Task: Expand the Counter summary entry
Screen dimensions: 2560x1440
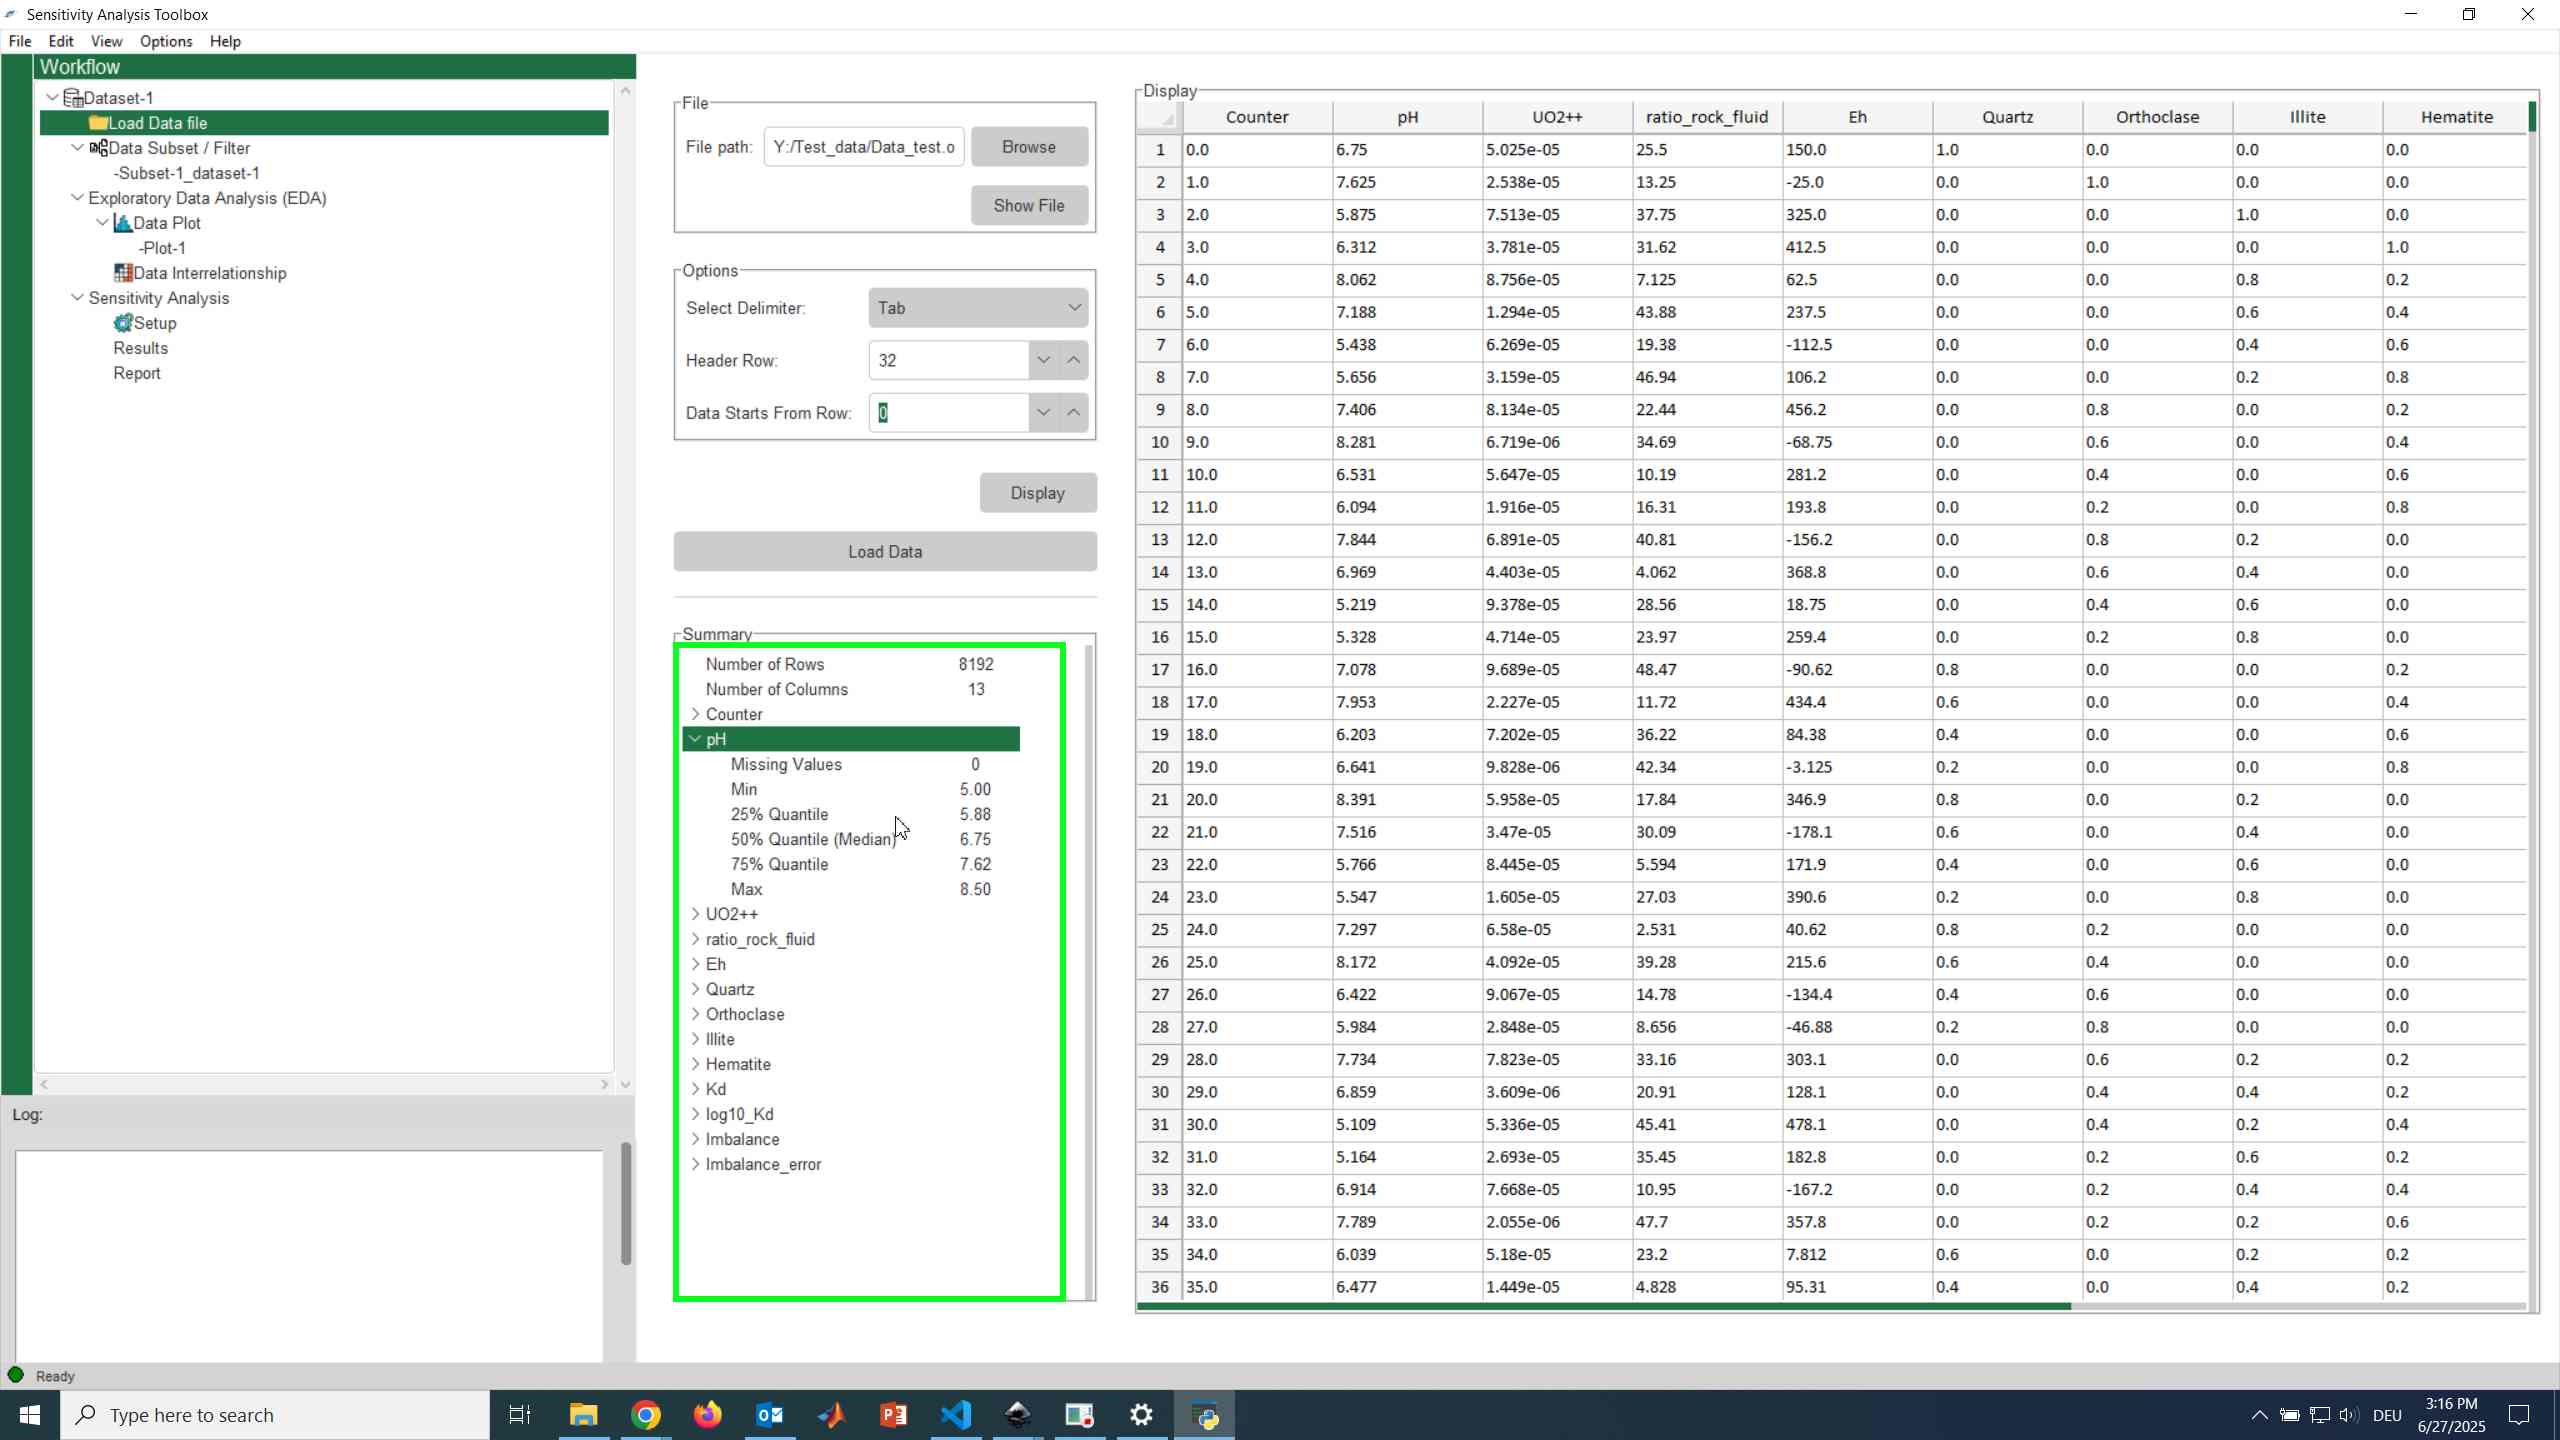Action: point(695,714)
